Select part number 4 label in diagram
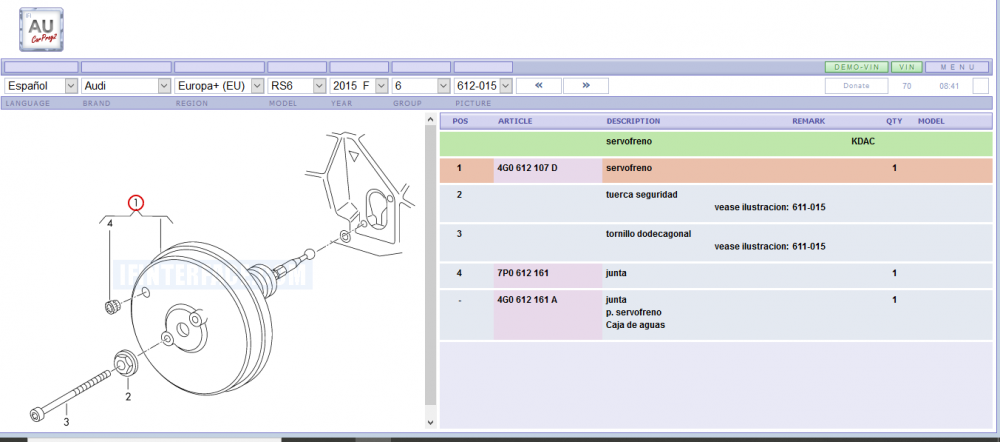 110,224
